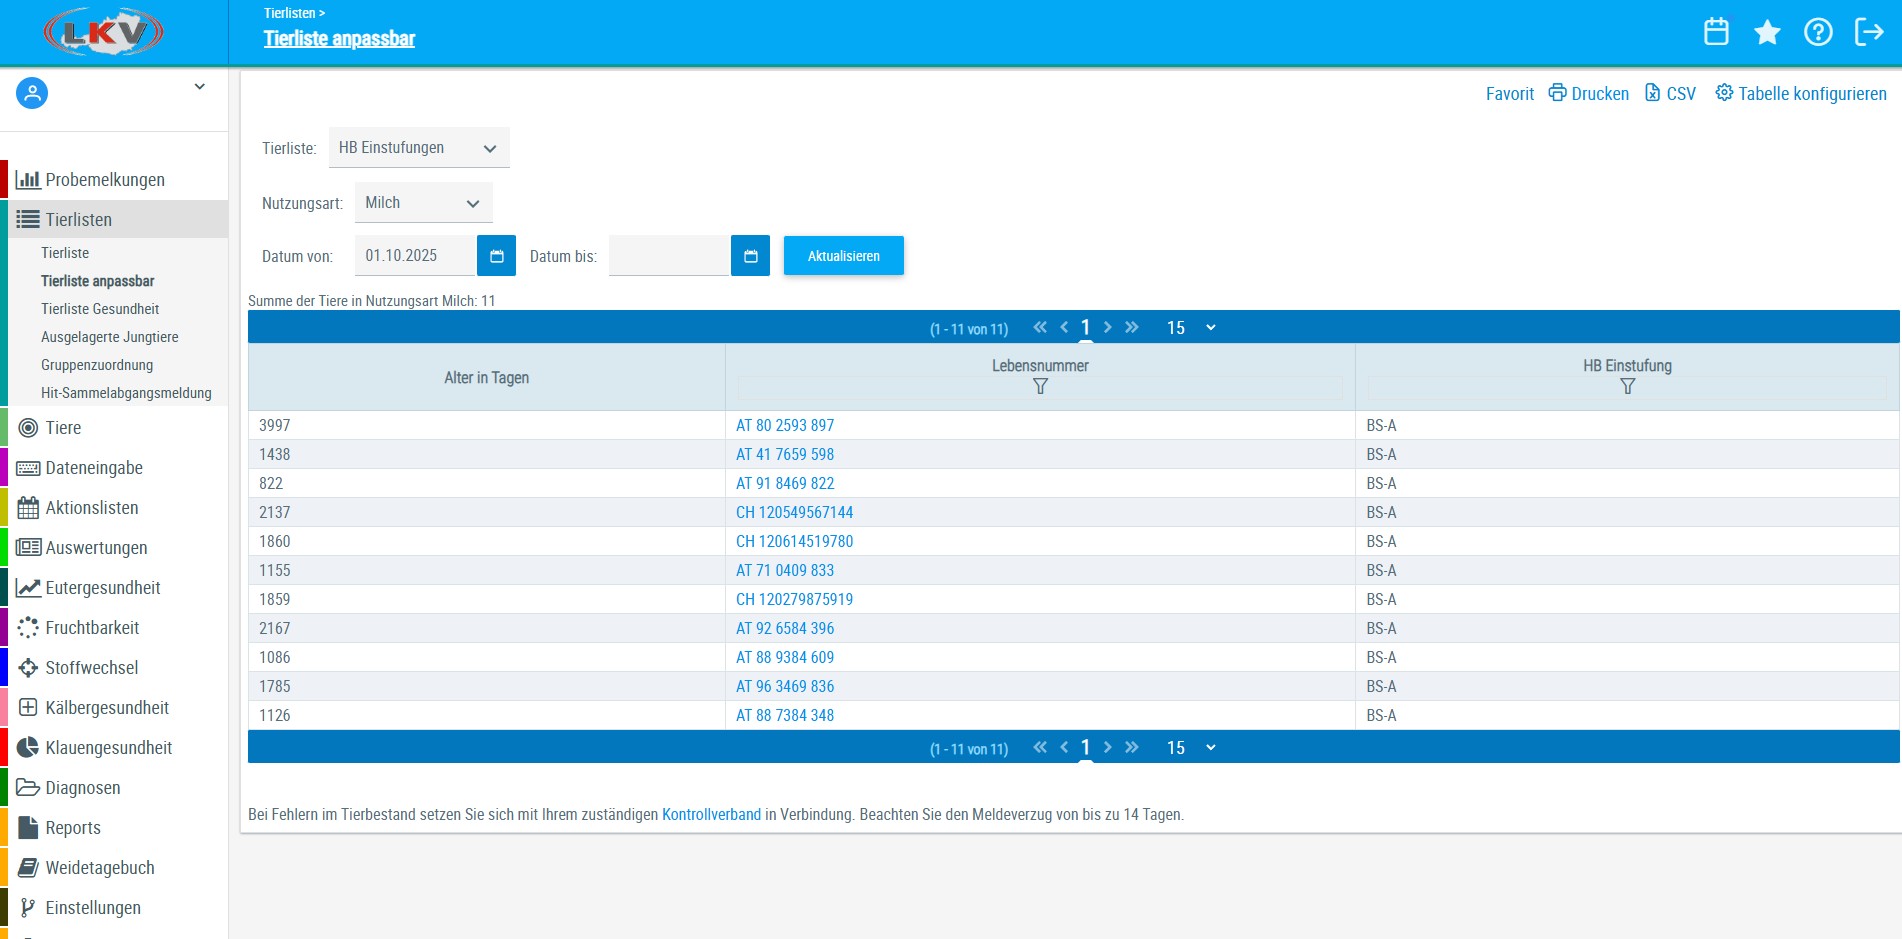Change rows per page dropdown in top pager

1191,328
